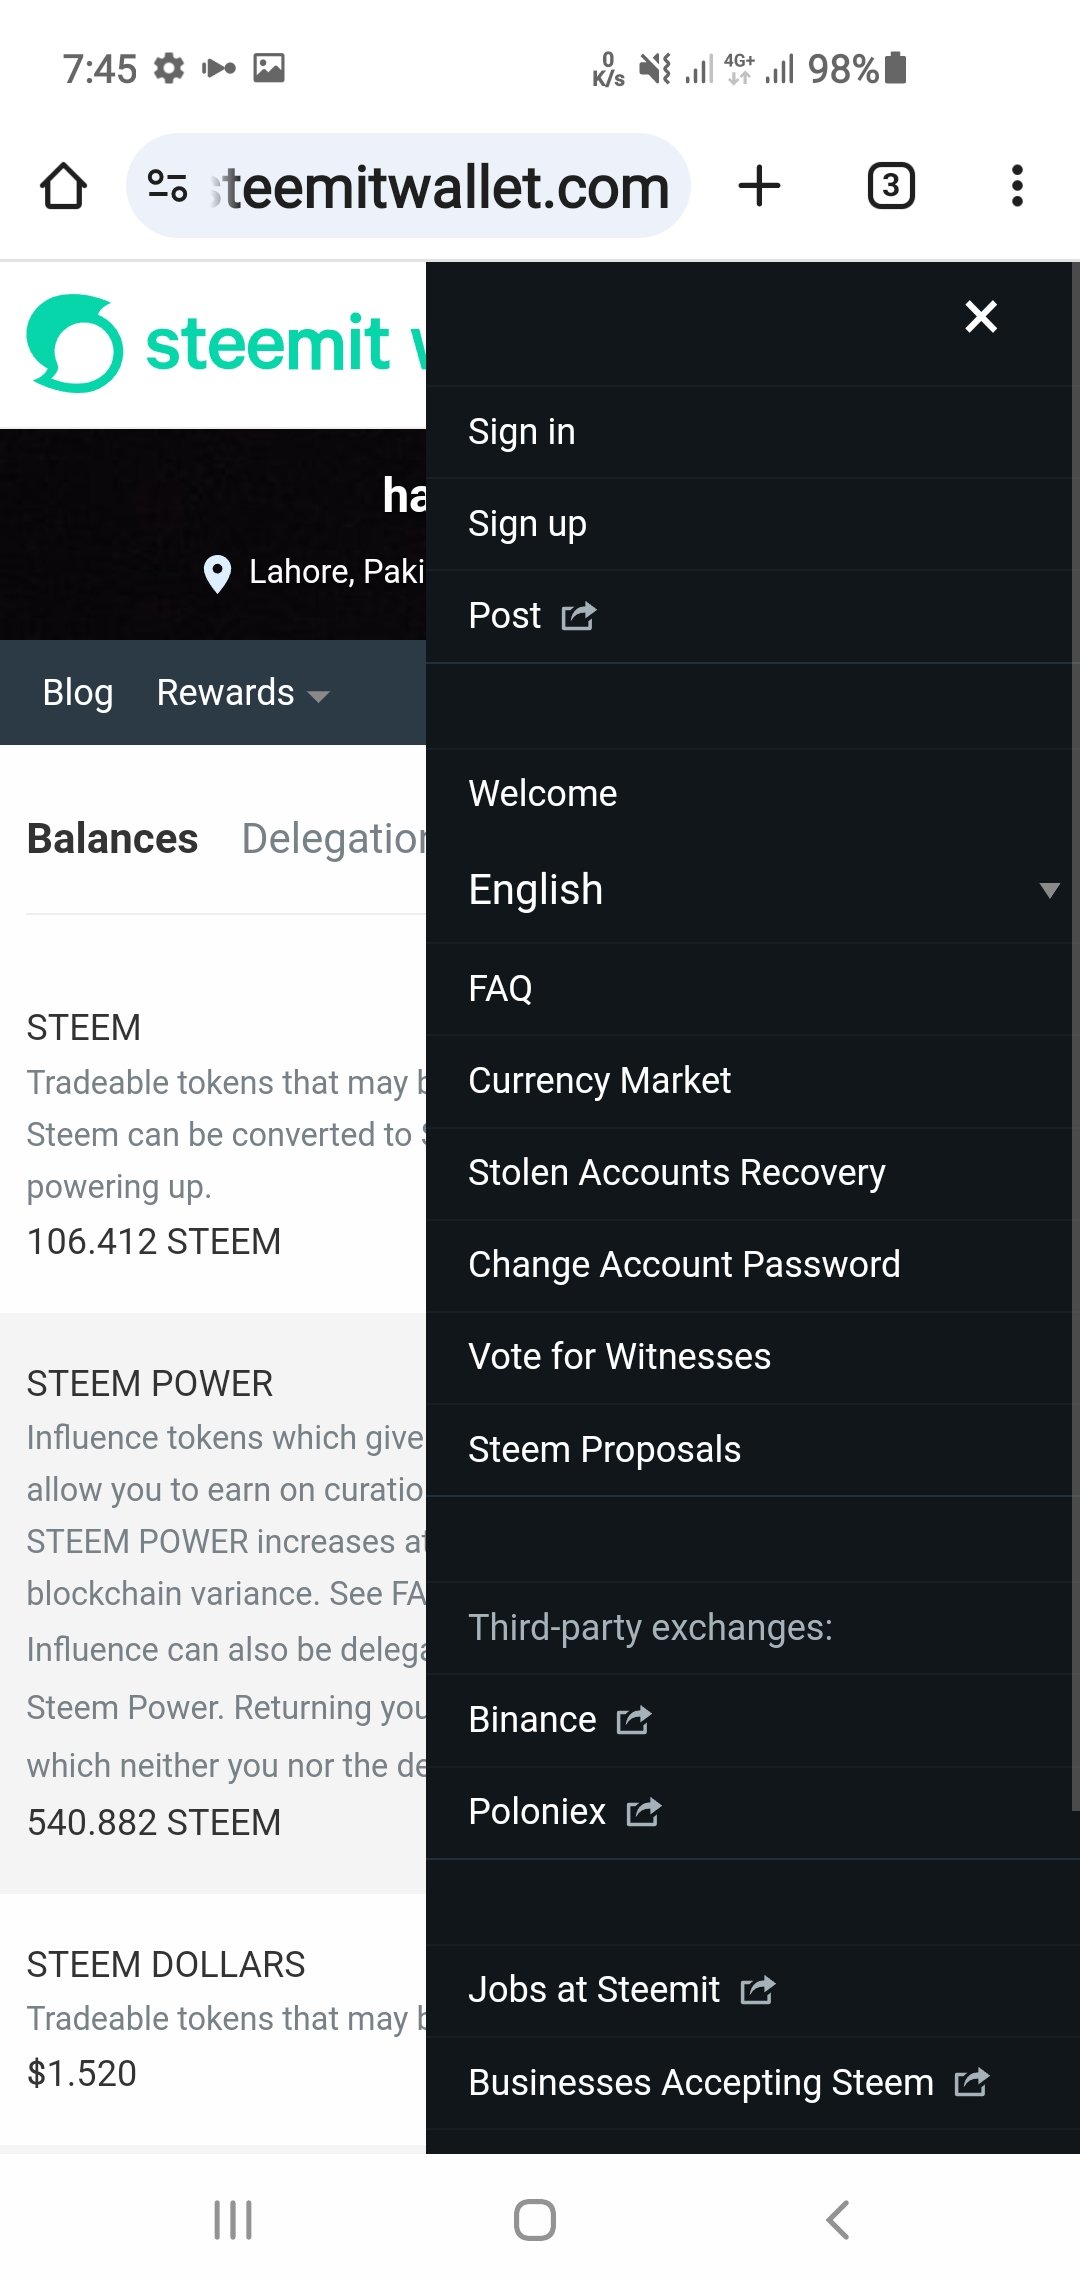Open the tab switcher showing 3 tabs
This screenshot has width=1080, height=2280.
(891, 186)
